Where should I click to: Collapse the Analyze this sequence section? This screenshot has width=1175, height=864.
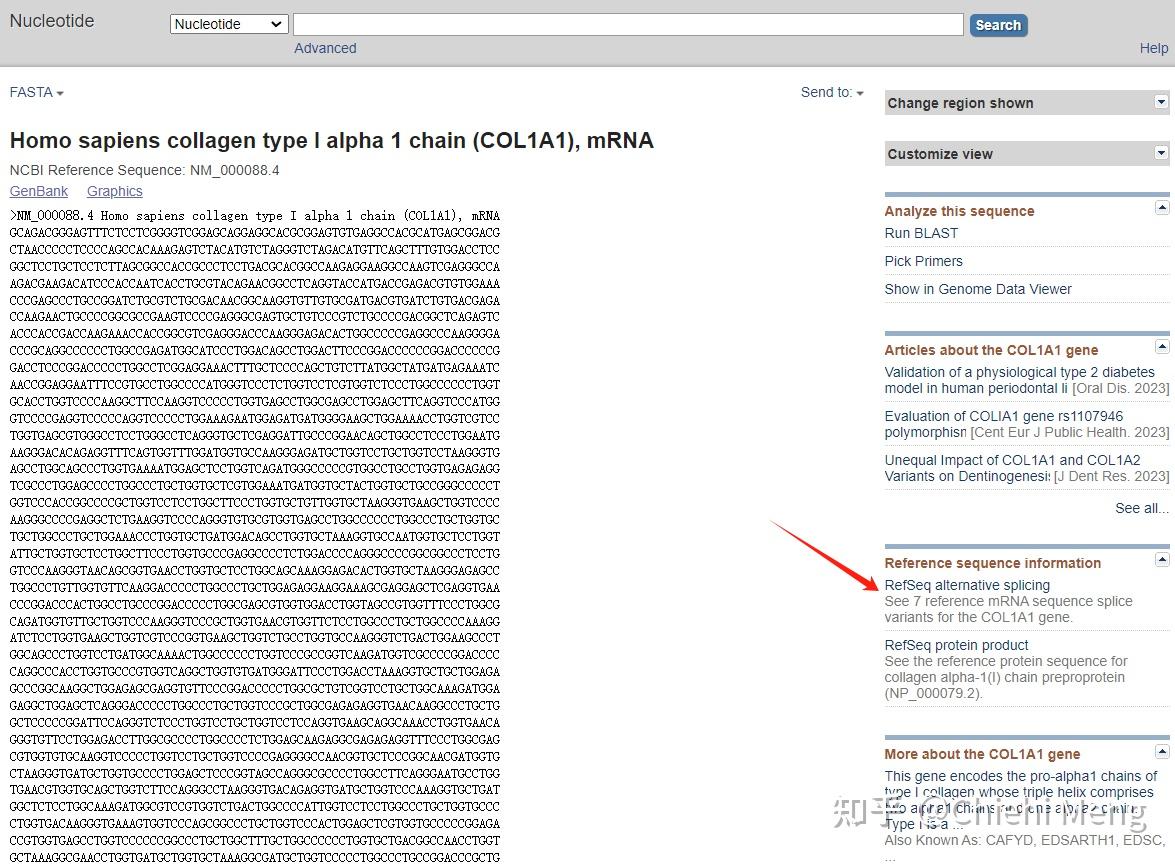point(1162,208)
